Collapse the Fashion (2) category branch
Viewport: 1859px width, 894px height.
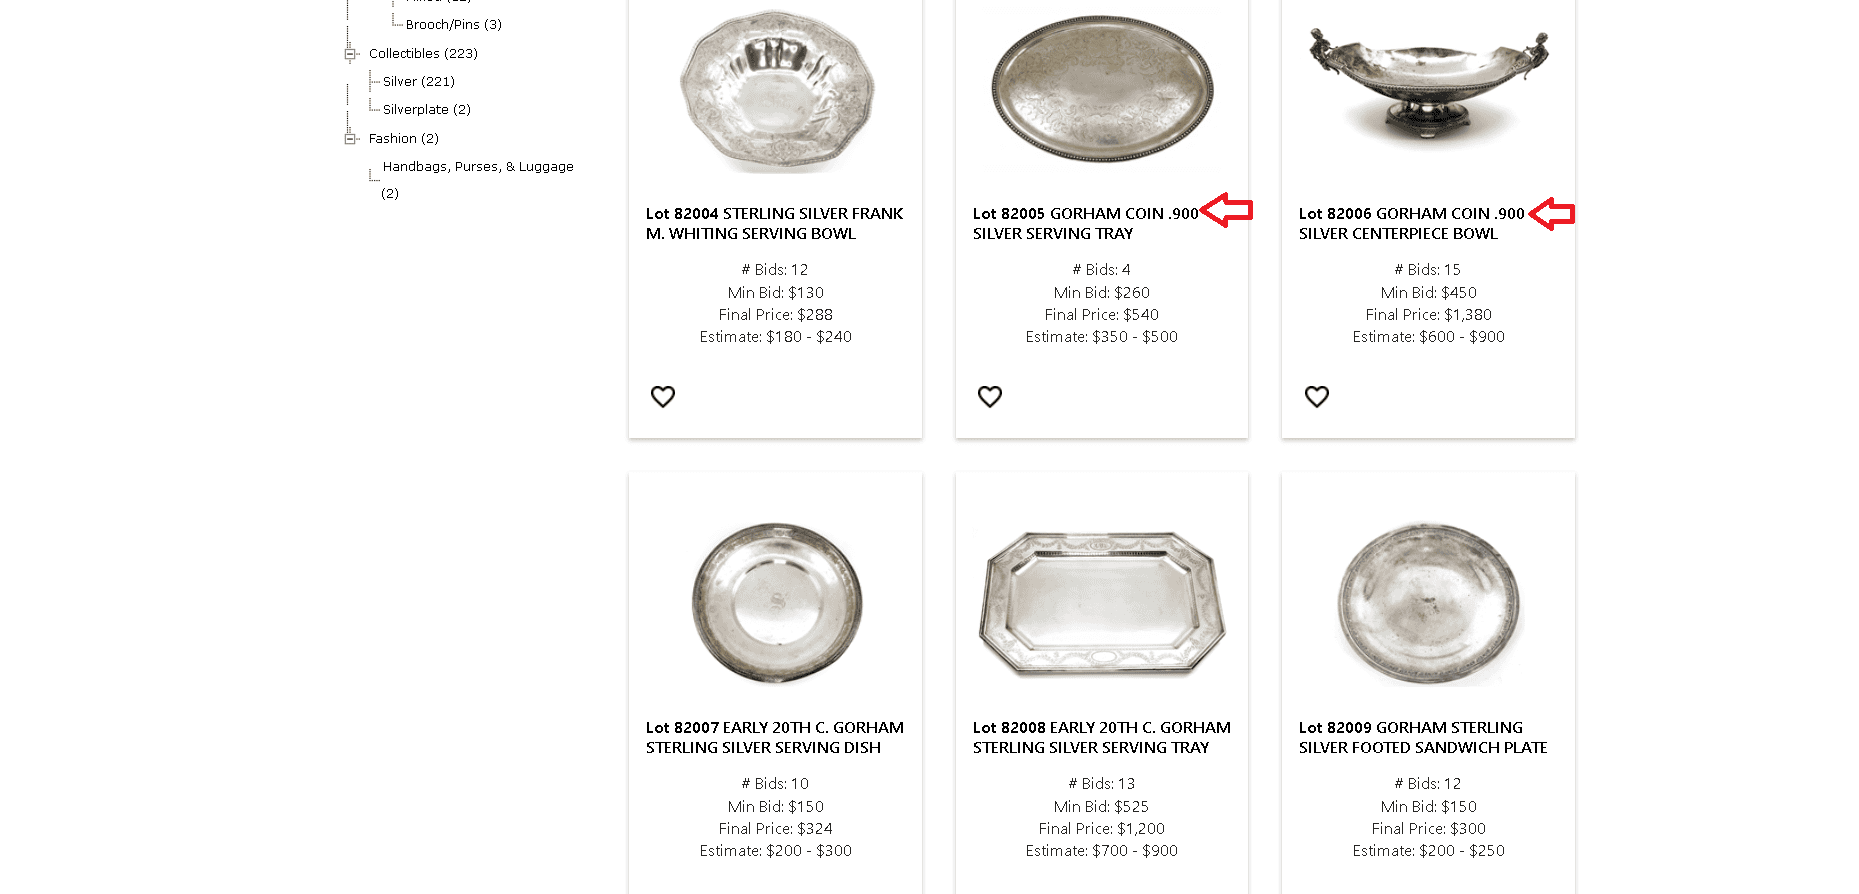tap(350, 138)
